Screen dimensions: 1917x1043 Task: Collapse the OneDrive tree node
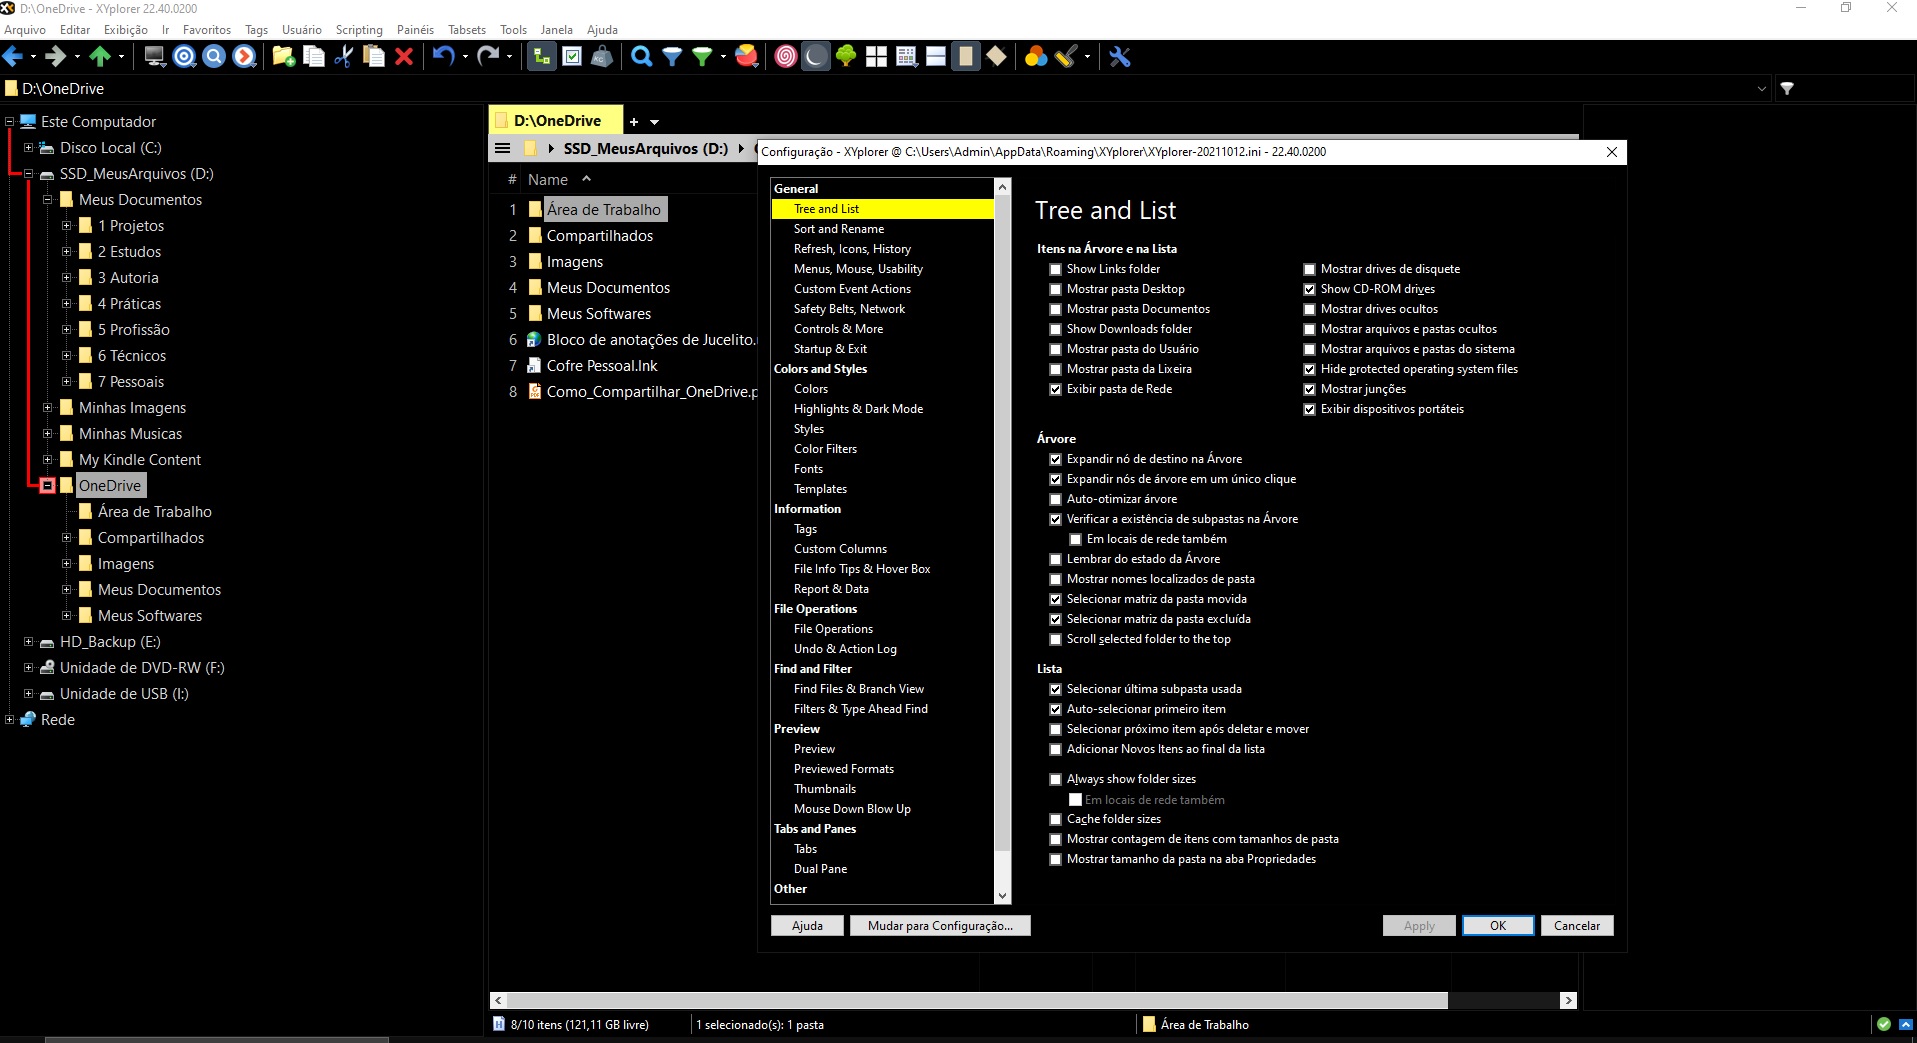(x=47, y=486)
